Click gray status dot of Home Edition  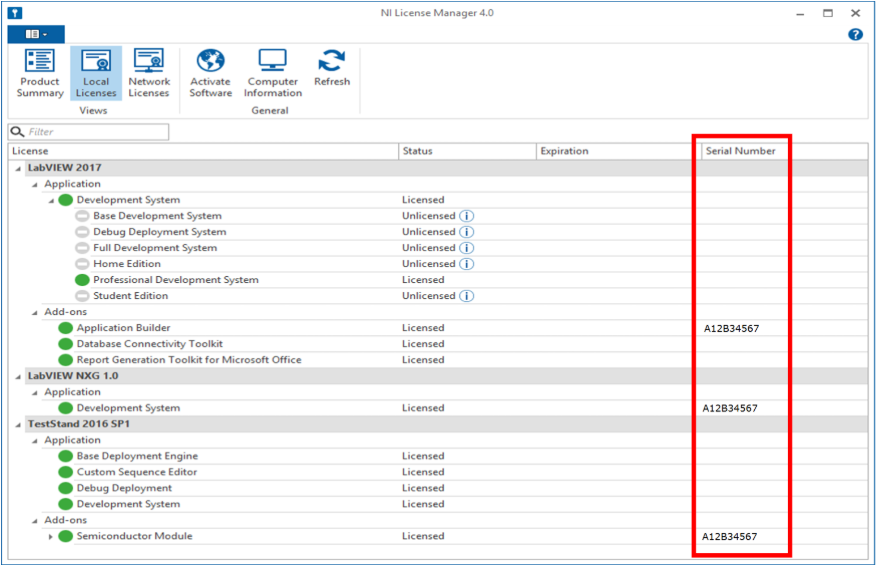point(82,264)
